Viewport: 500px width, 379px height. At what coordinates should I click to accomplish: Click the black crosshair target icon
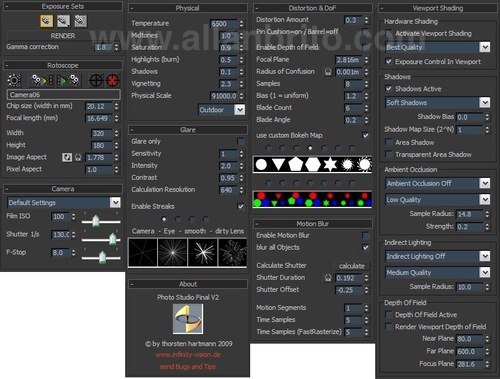(x=96, y=80)
